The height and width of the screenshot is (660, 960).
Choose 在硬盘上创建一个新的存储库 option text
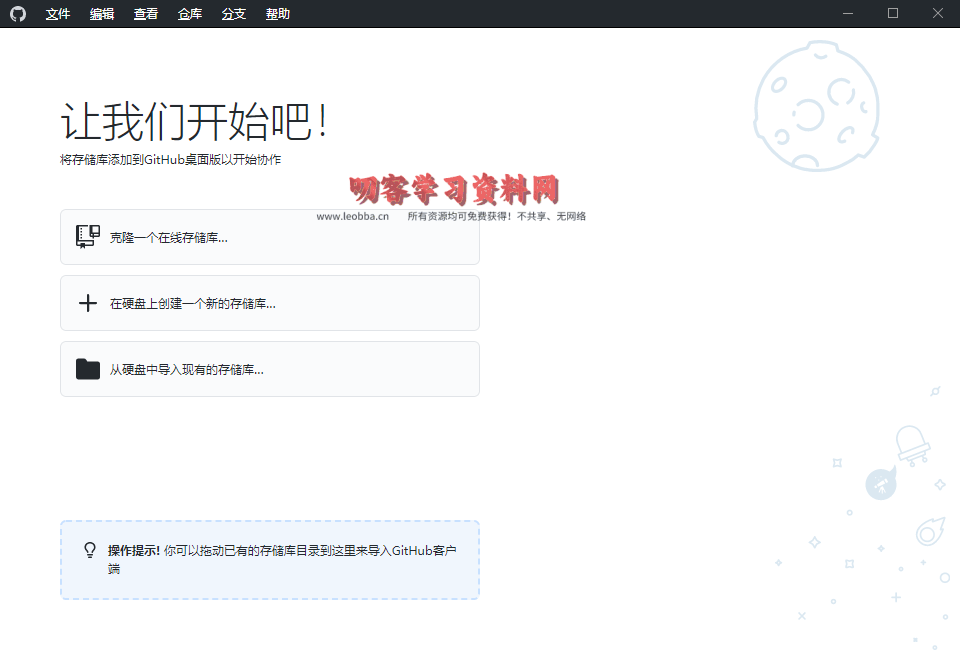pos(193,304)
